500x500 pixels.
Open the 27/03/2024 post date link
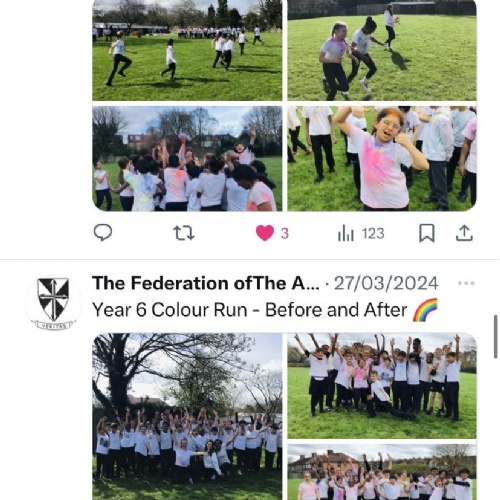[x=386, y=283]
